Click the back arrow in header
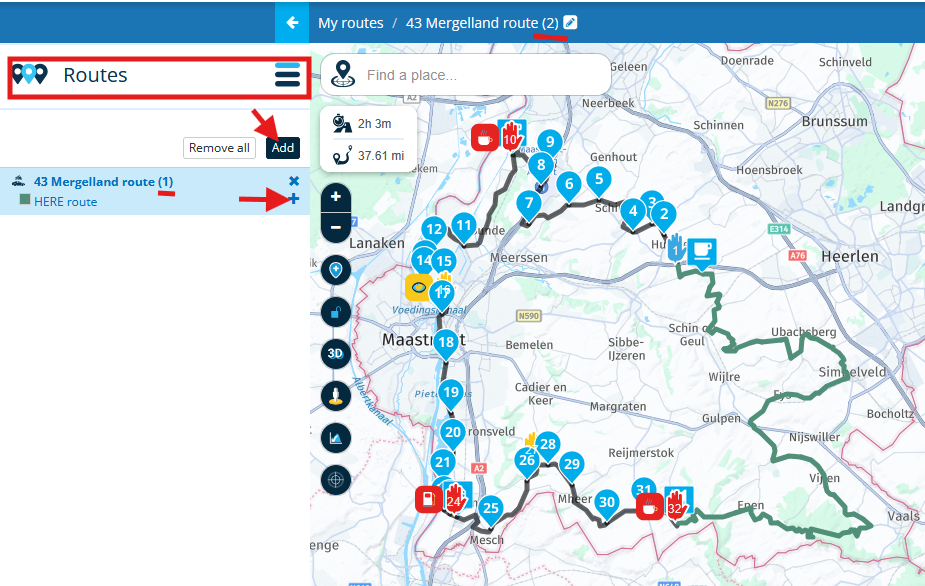Viewport: 925px width, 586px height. (x=292, y=22)
